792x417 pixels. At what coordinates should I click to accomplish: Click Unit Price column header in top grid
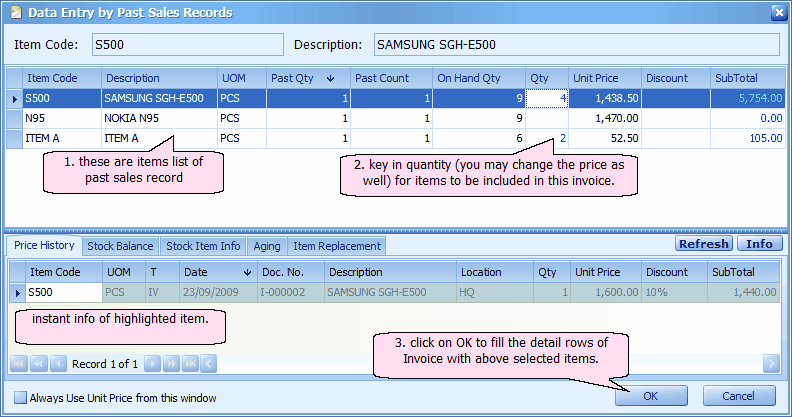(605, 78)
